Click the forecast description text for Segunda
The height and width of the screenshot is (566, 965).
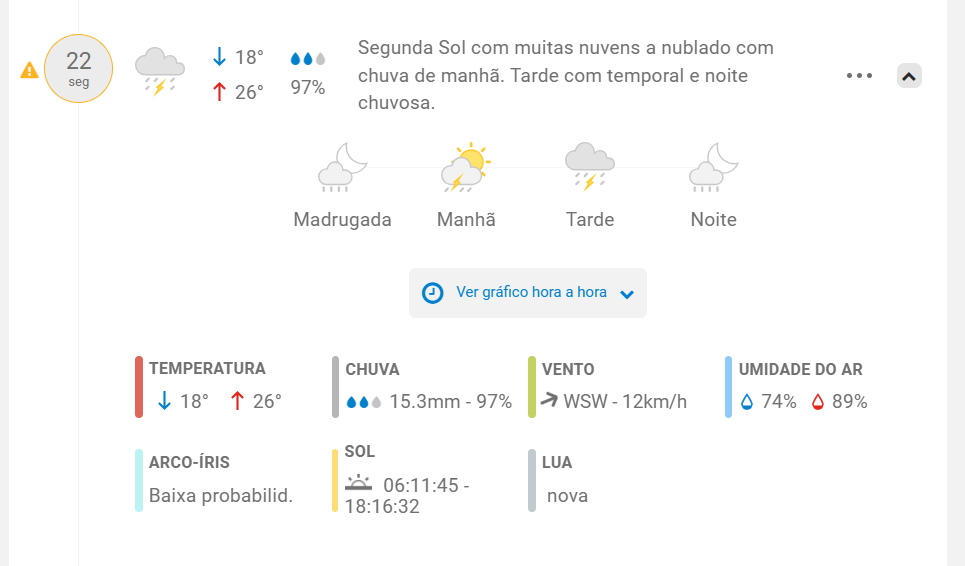(566, 75)
